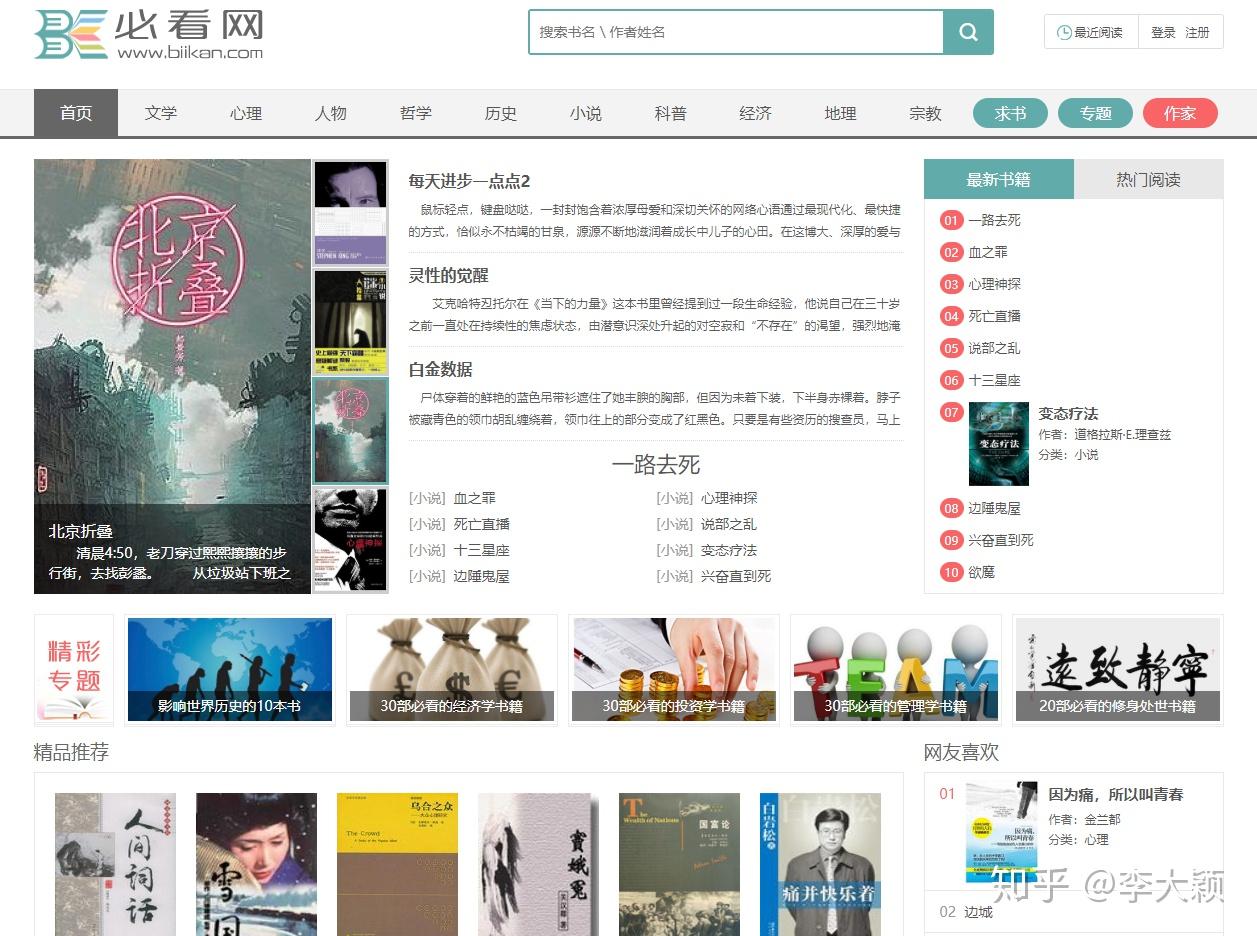Screen dimensions: 1257x936
Task: Click the red 作家 button
Action: click(1180, 113)
